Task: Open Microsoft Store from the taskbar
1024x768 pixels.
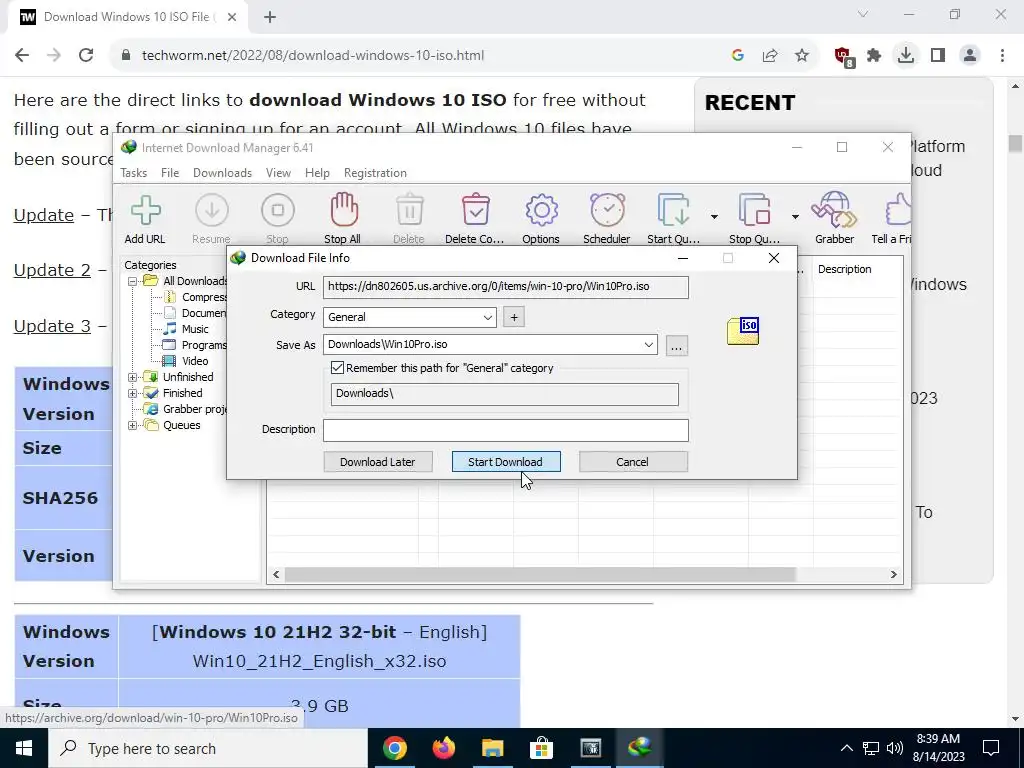Action: [541, 748]
